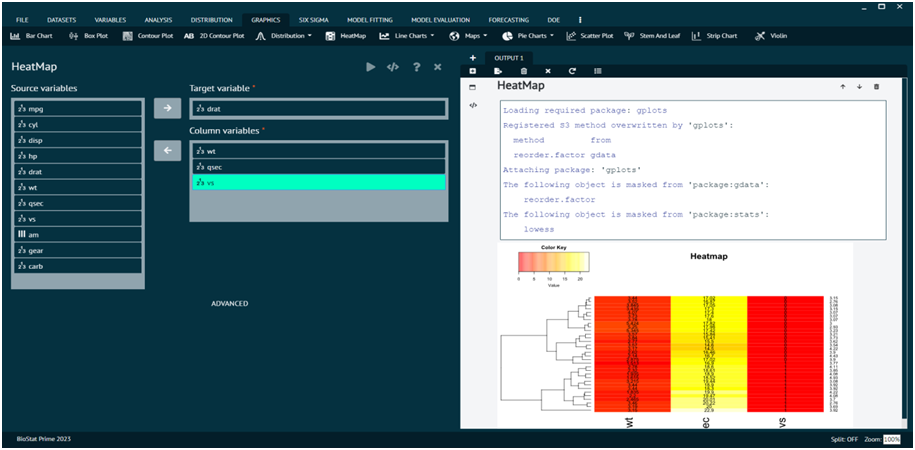Move selected variable left with arrow button
The image size is (915, 450).
(x=167, y=151)
